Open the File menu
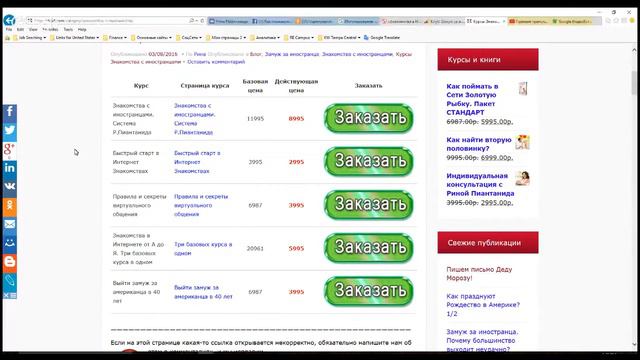Image resolution: width=640 pixels, height=360 pixels. 9,29
